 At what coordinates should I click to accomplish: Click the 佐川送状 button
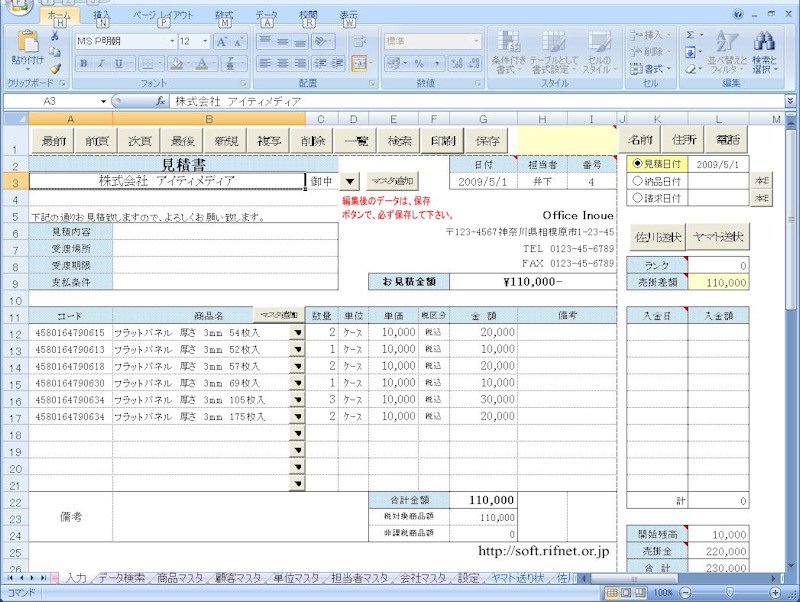[658, 237]
